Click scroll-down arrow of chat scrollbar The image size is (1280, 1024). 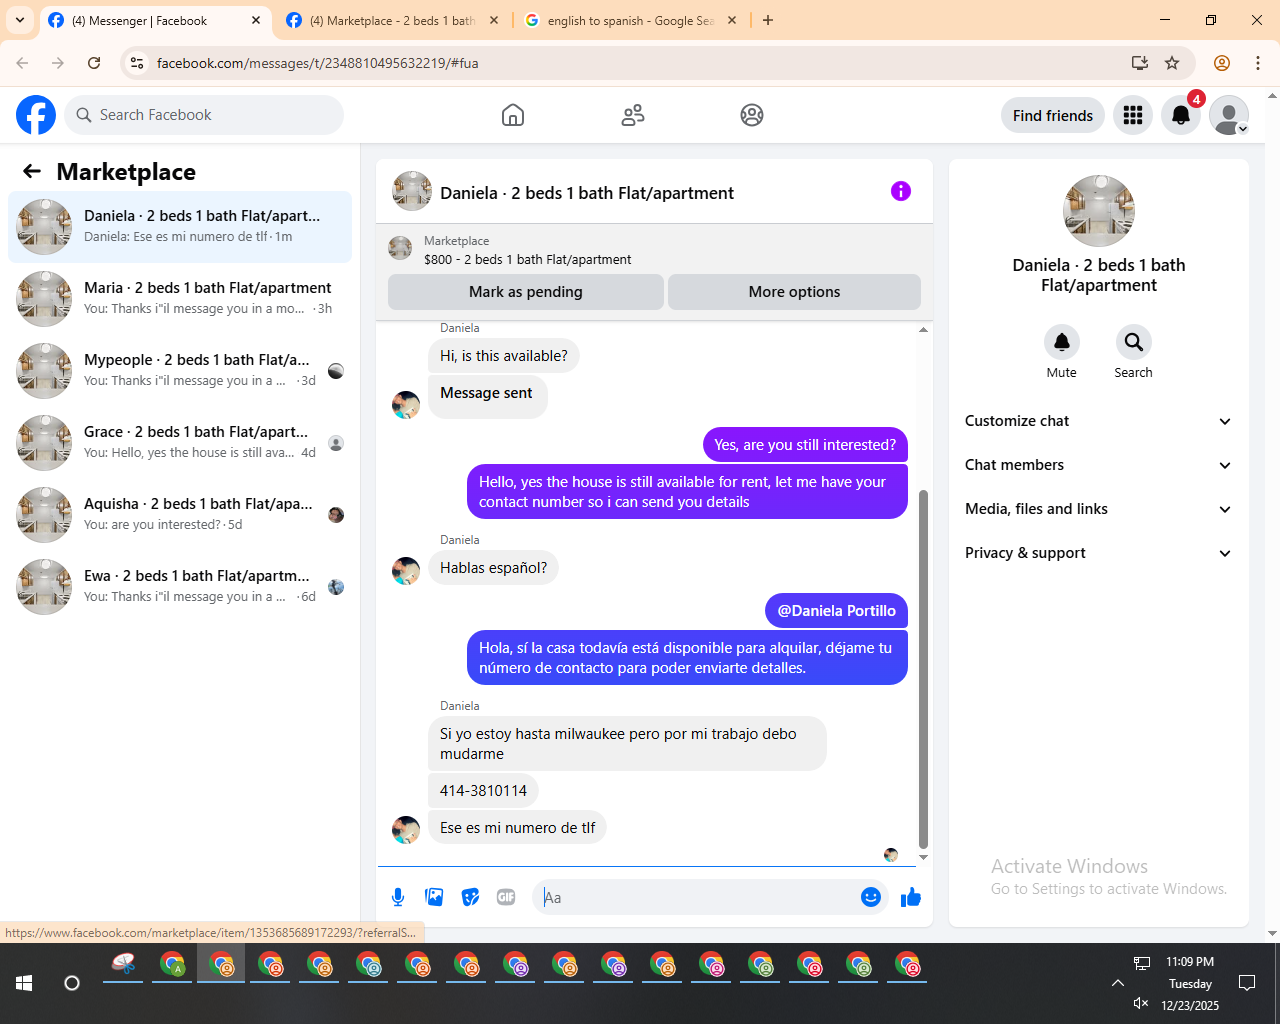tap(923, 857)
